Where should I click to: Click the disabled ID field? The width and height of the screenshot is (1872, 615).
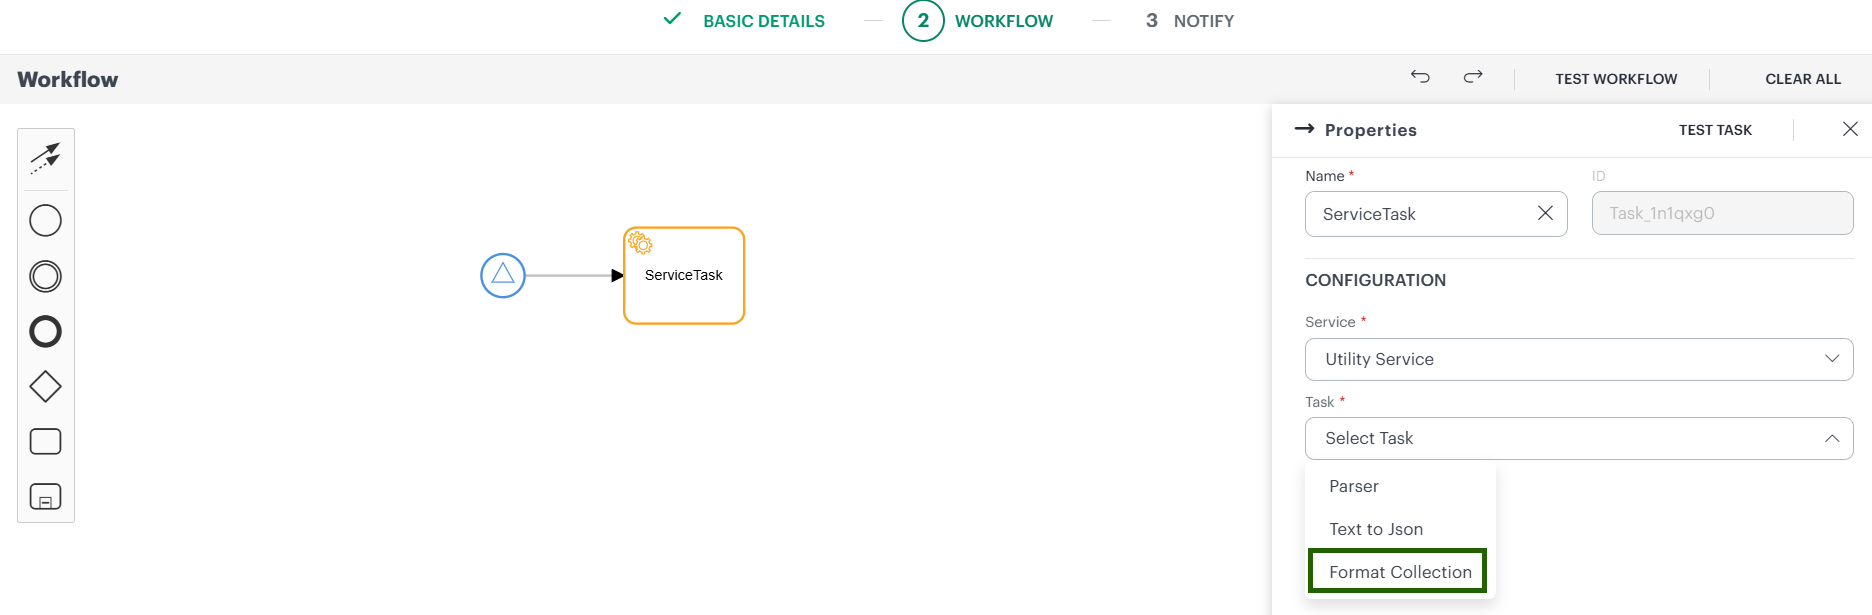pyautogui.click(x=1722, y=213)
